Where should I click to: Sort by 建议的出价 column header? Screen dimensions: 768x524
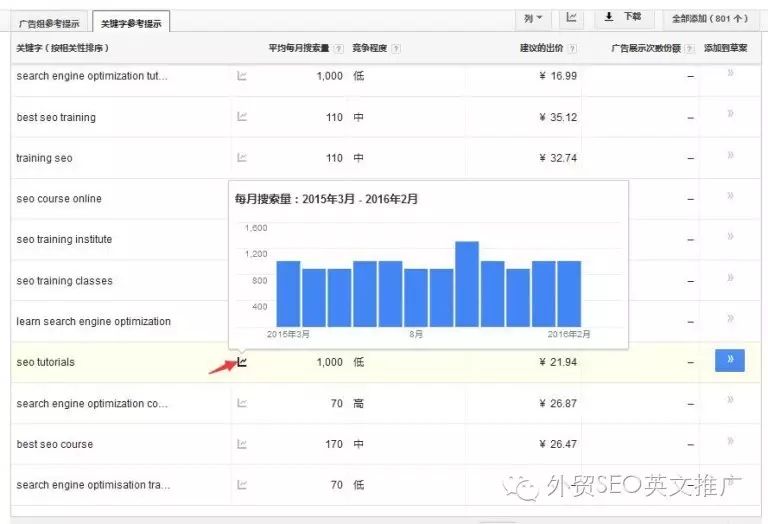542,48
